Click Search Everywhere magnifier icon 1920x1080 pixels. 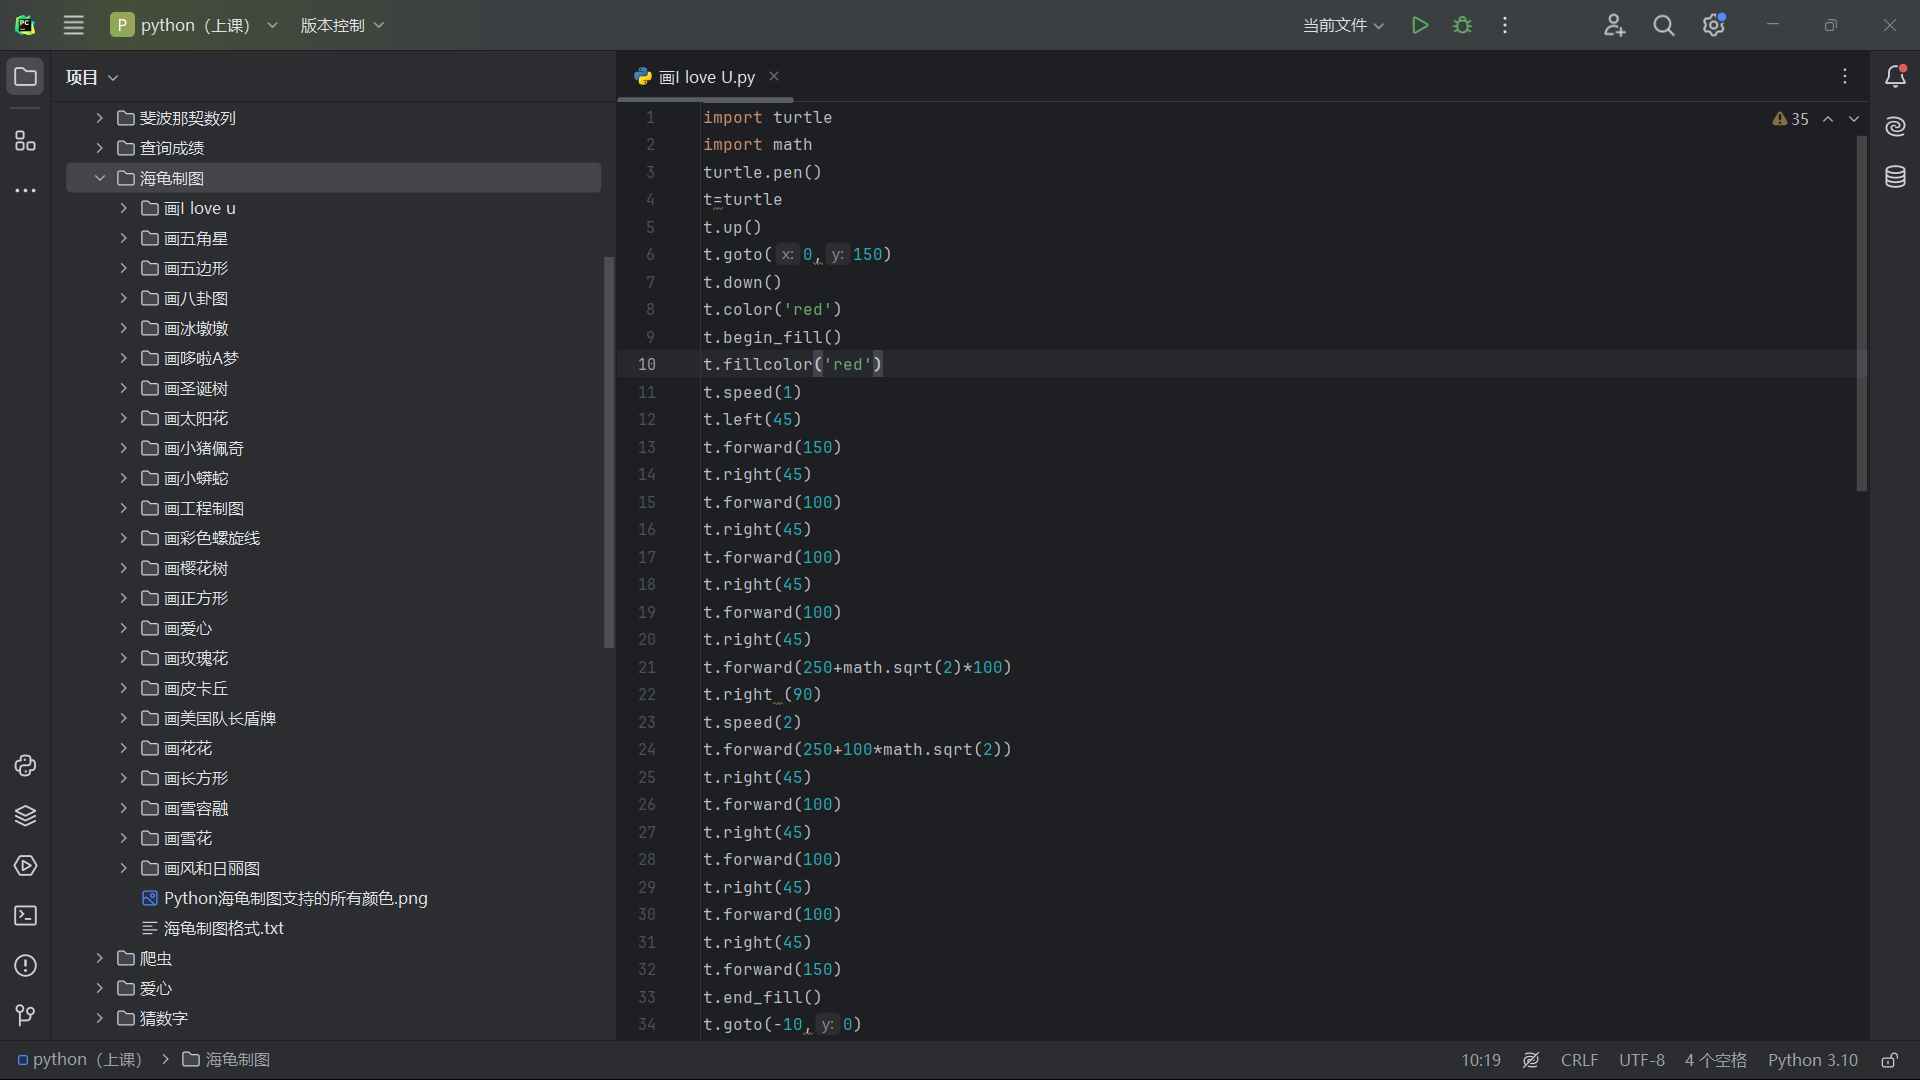coord(1663,25)
